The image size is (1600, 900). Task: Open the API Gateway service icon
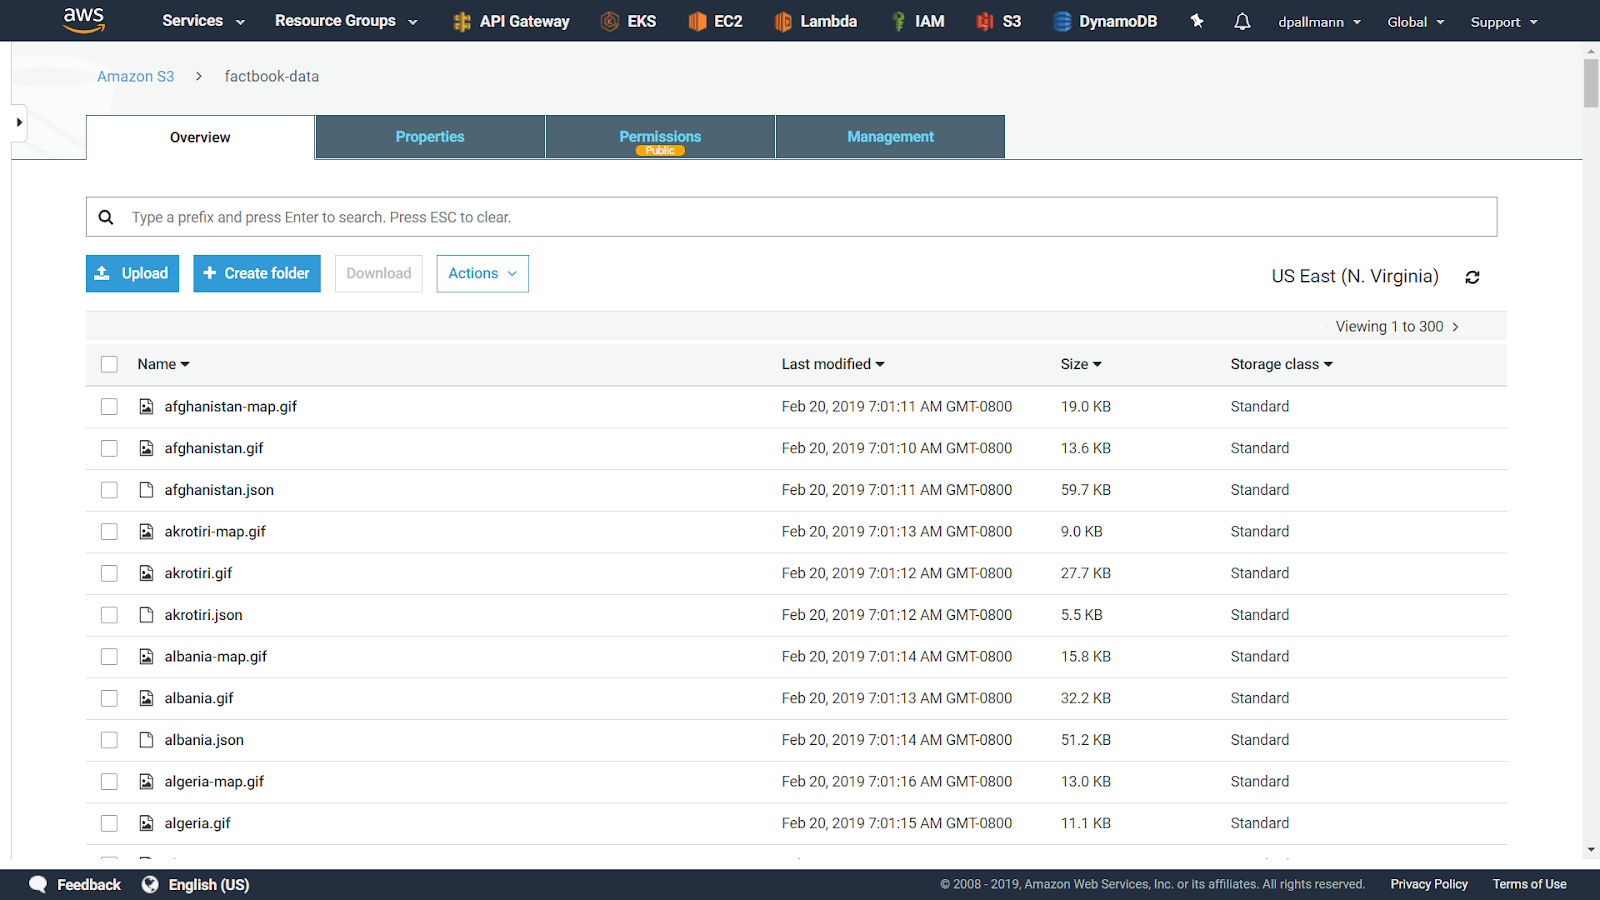click(511, 20)
